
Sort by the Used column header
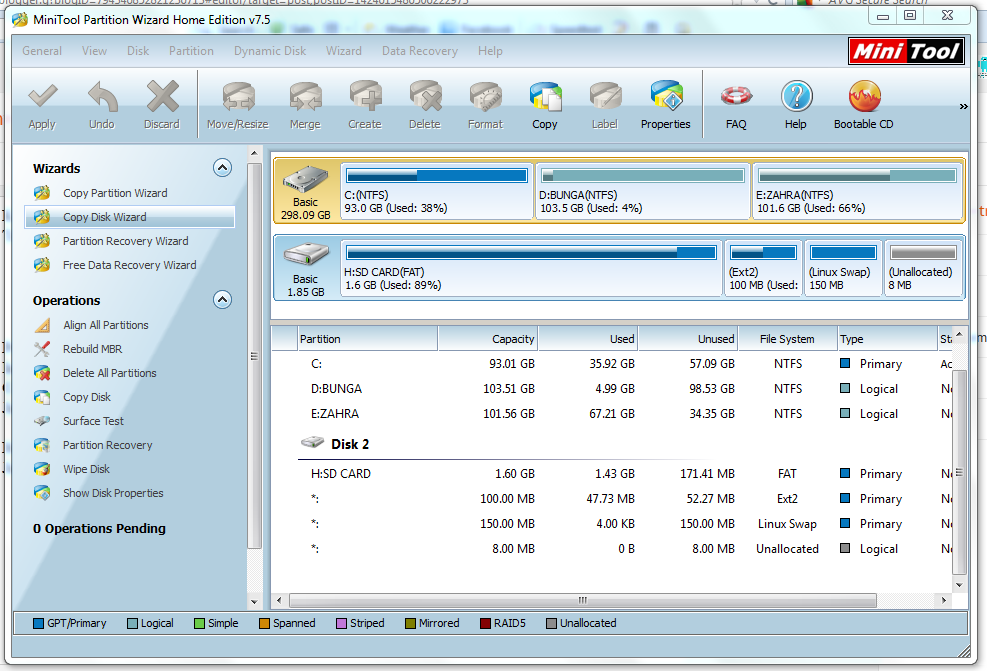coord(589,339)
